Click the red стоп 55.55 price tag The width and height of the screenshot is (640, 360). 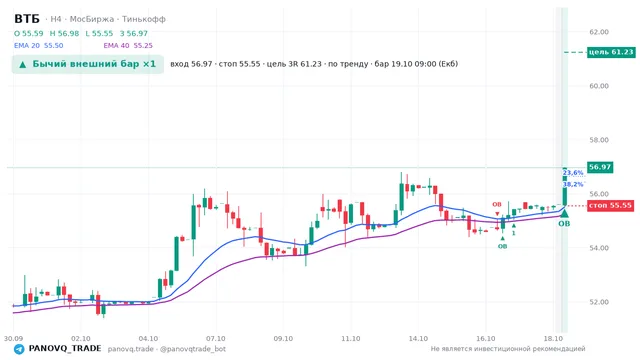pyautogui.click(x=611, y=205)
